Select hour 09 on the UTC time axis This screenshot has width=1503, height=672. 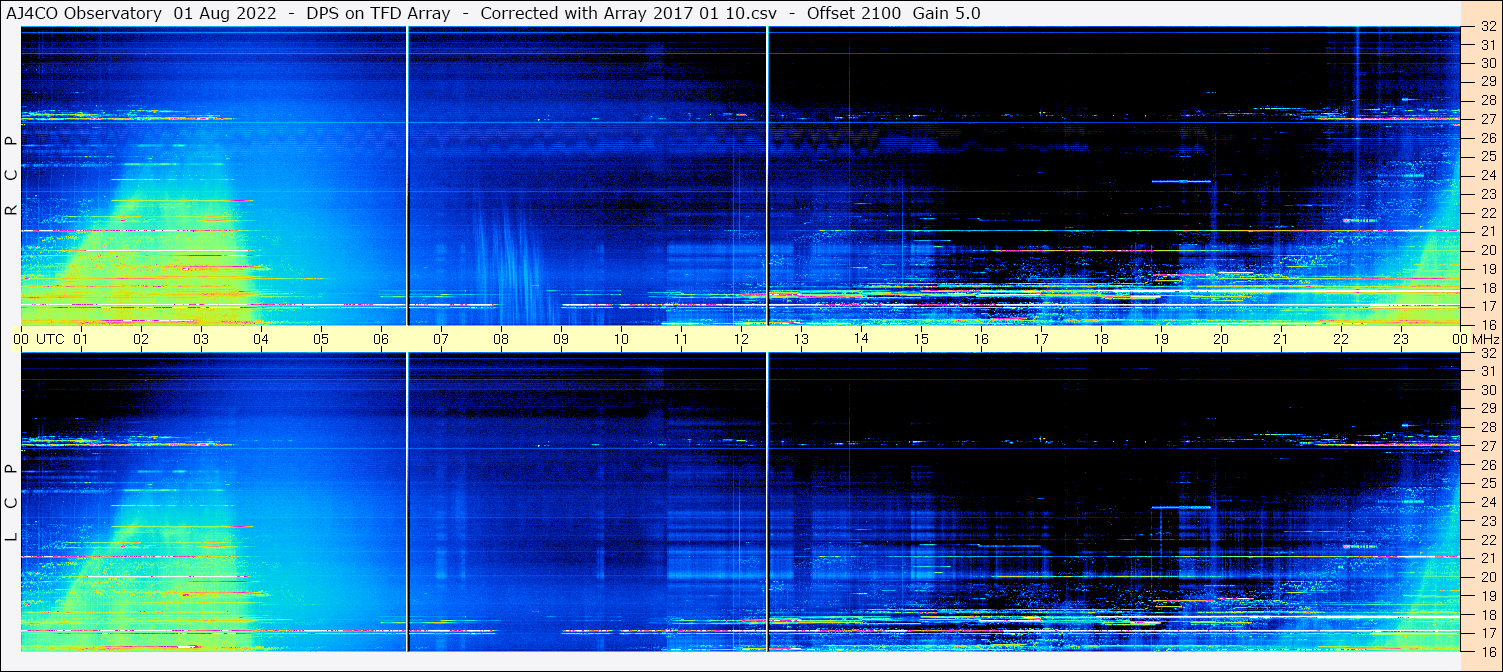coord(561,339)
